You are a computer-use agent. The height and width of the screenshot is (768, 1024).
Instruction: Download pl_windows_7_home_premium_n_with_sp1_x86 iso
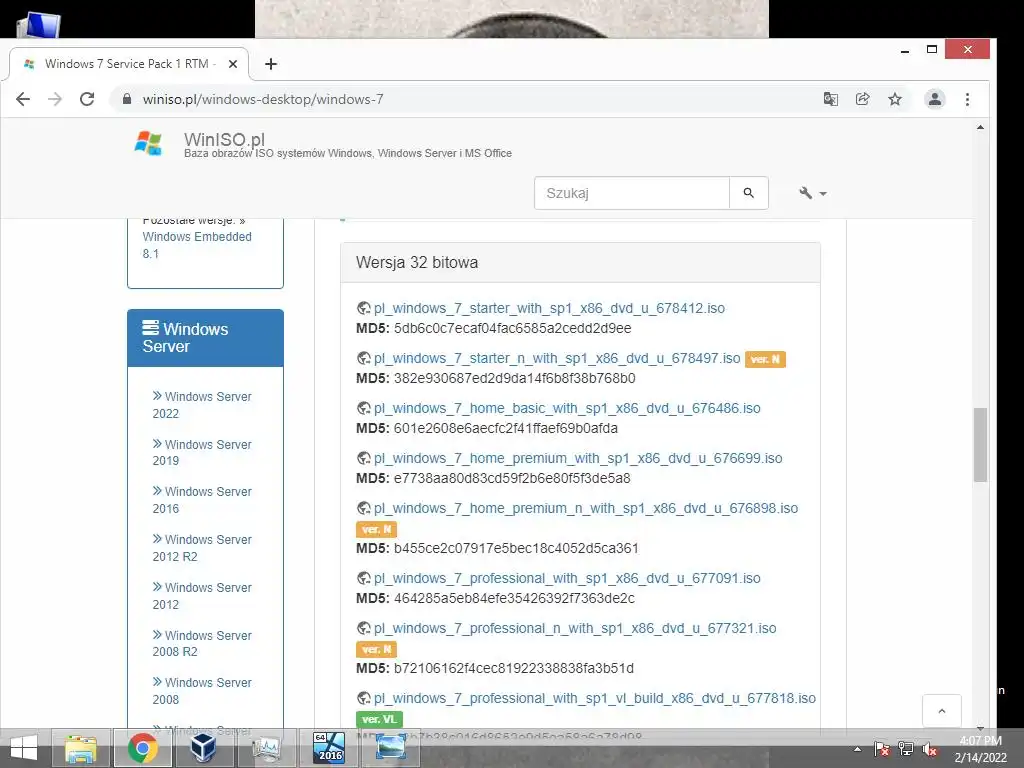[586, 508]
